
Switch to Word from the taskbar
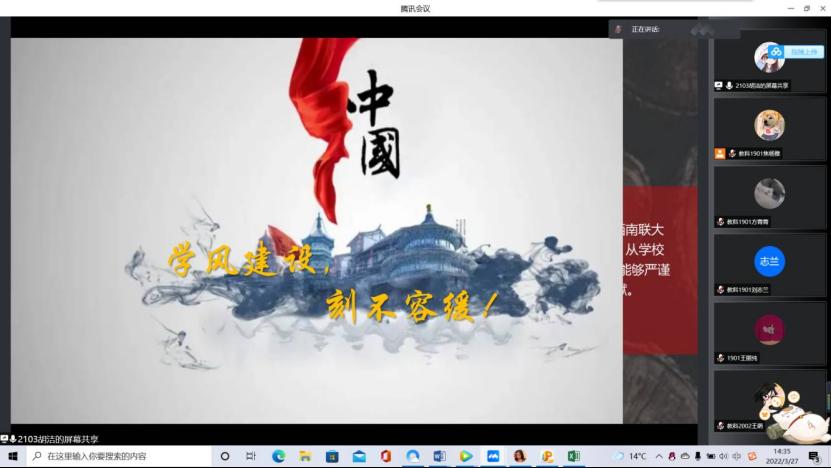439,456
